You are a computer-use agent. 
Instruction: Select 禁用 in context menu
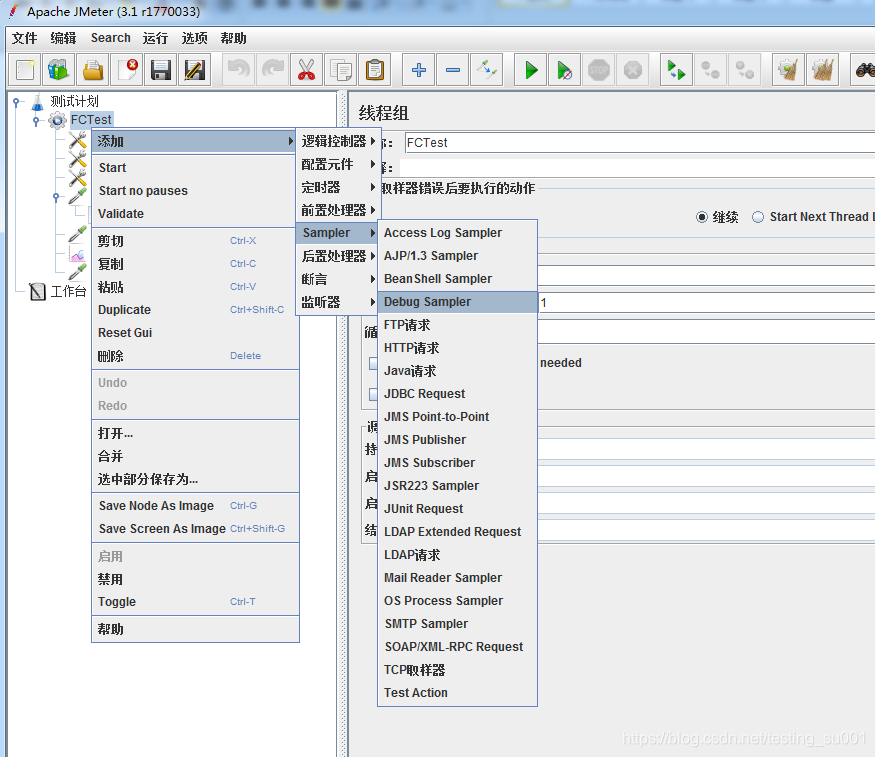(195, 579)
